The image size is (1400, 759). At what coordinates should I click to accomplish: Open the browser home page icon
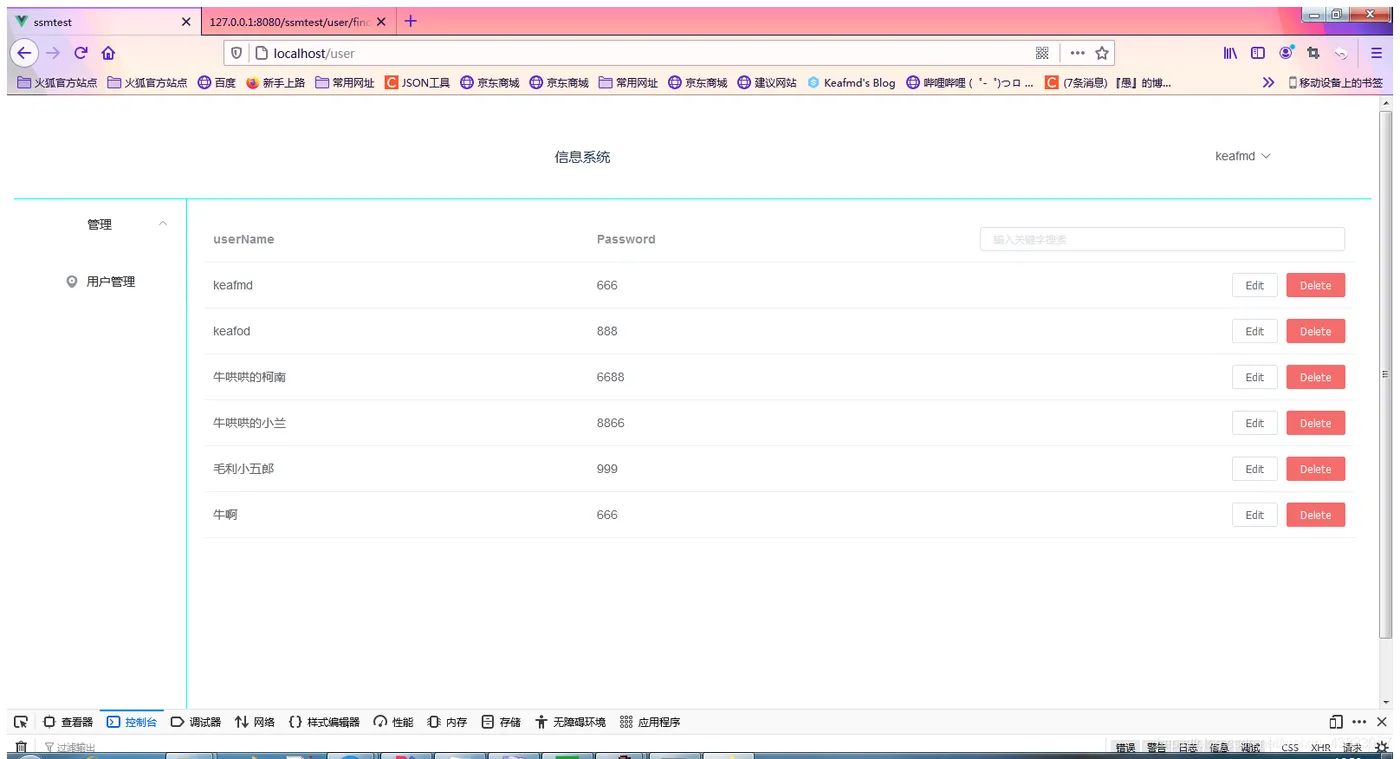click(108, 53)
